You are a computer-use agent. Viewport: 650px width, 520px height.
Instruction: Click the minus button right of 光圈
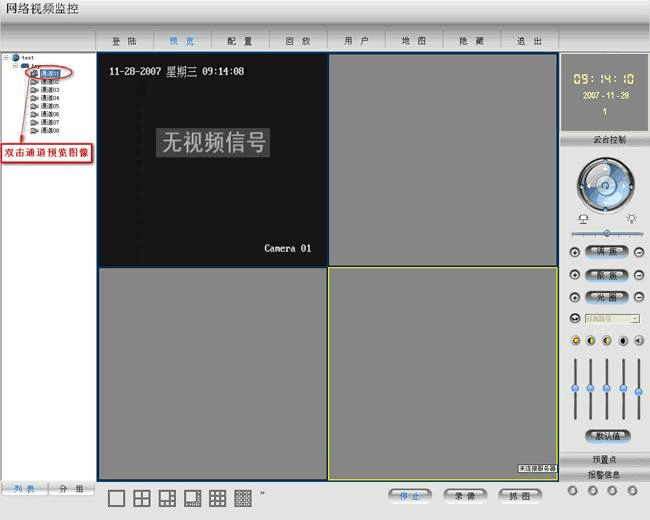[x=639, y=297]
